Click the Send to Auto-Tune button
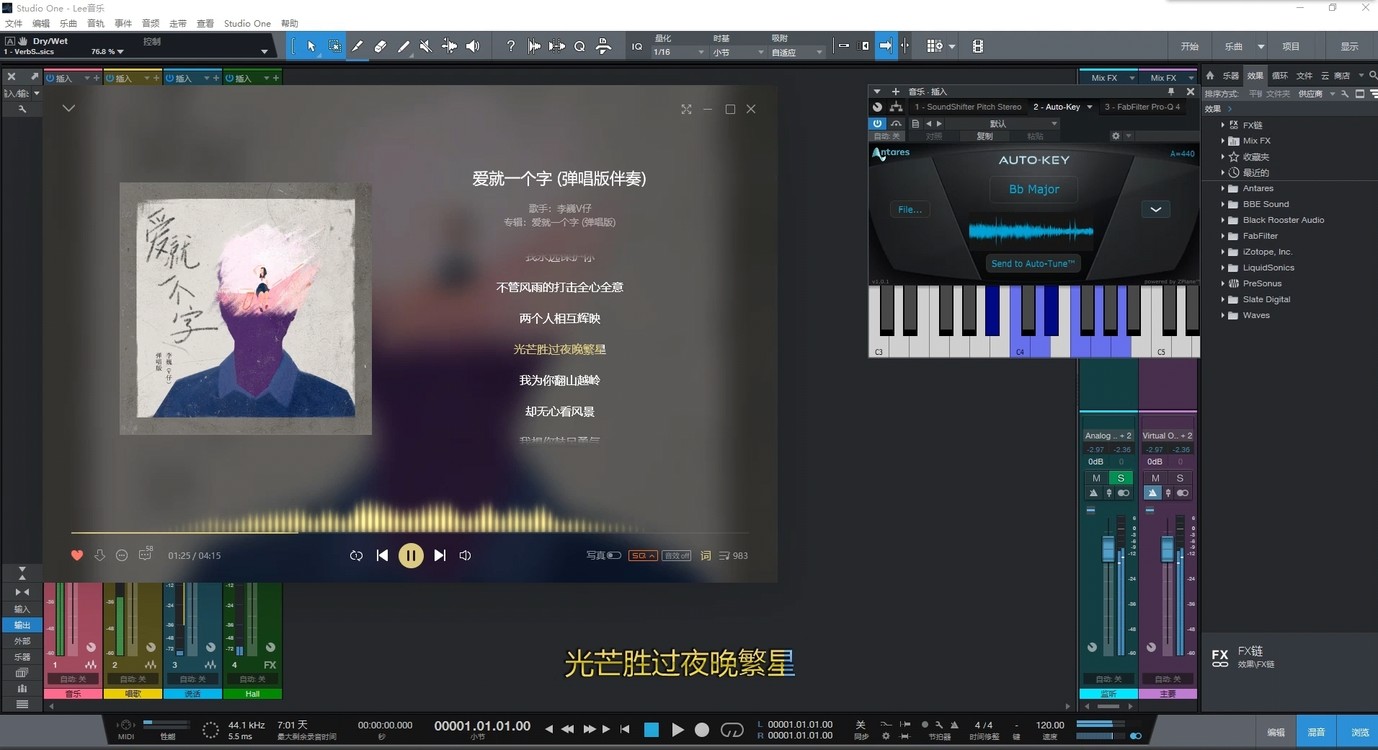 click(x=1033, y=263)
